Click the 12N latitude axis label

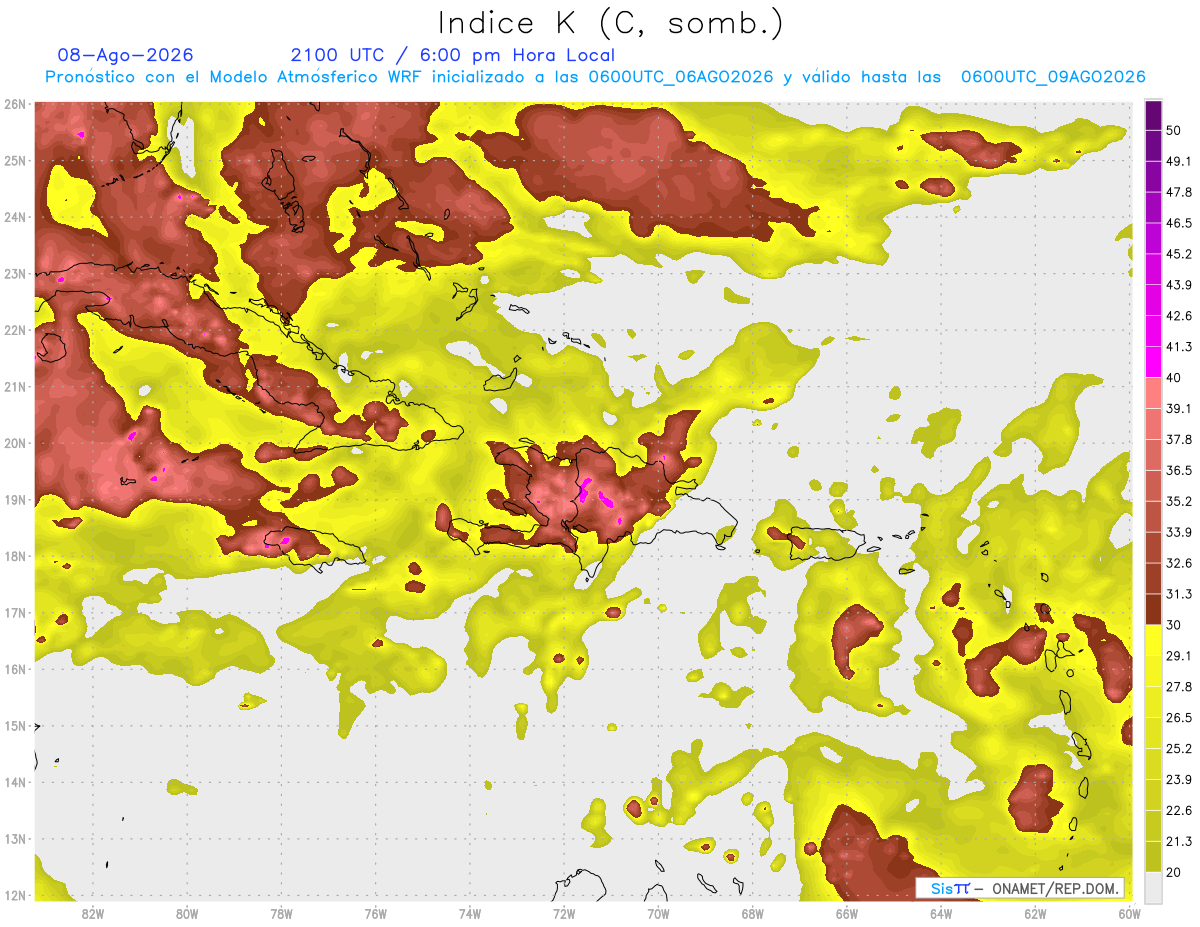pos(15,896)
